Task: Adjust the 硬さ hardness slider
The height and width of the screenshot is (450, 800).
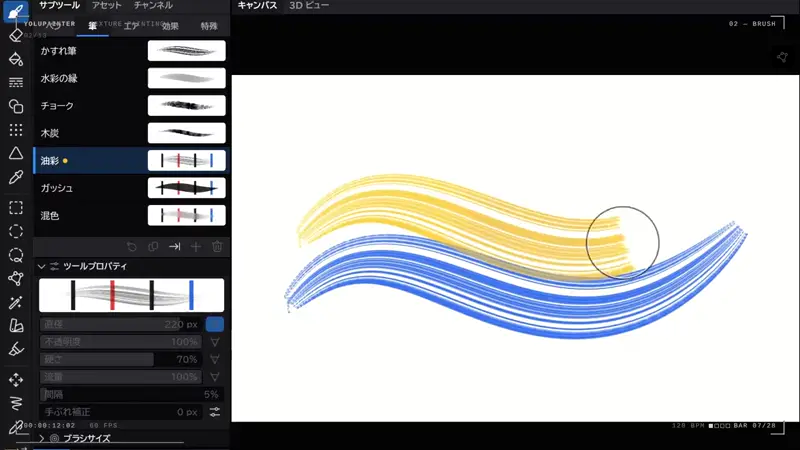Action: click(121, 359)
